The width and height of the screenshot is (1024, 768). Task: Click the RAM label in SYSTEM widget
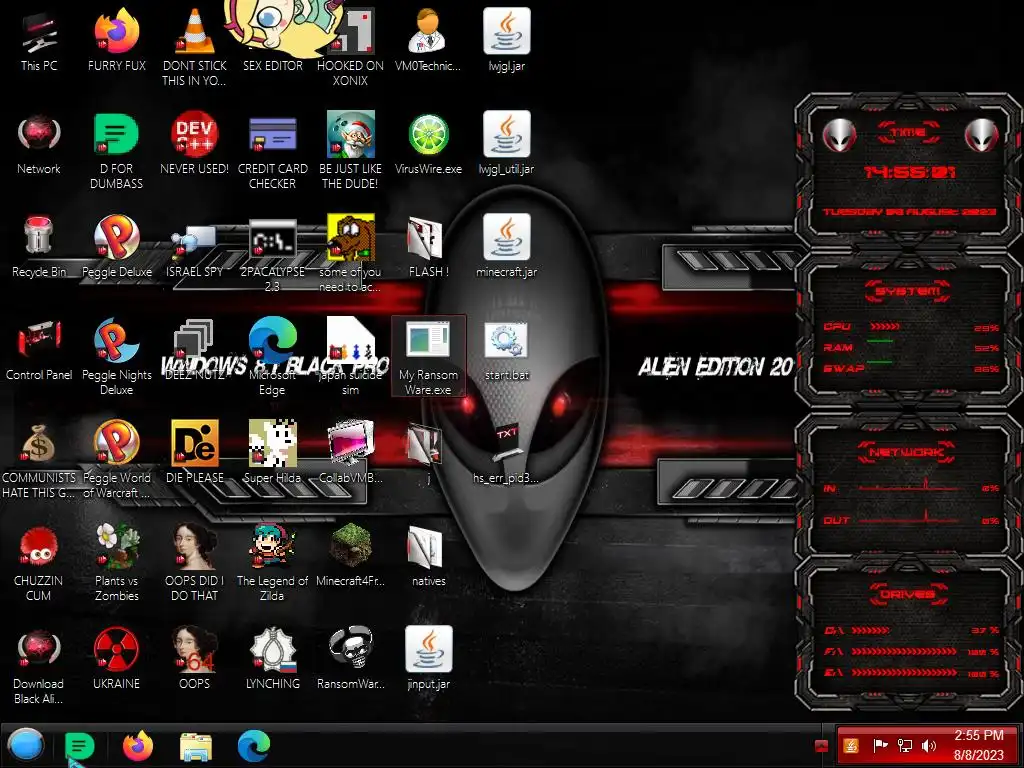pyautogui.click(x=838, y=347)
